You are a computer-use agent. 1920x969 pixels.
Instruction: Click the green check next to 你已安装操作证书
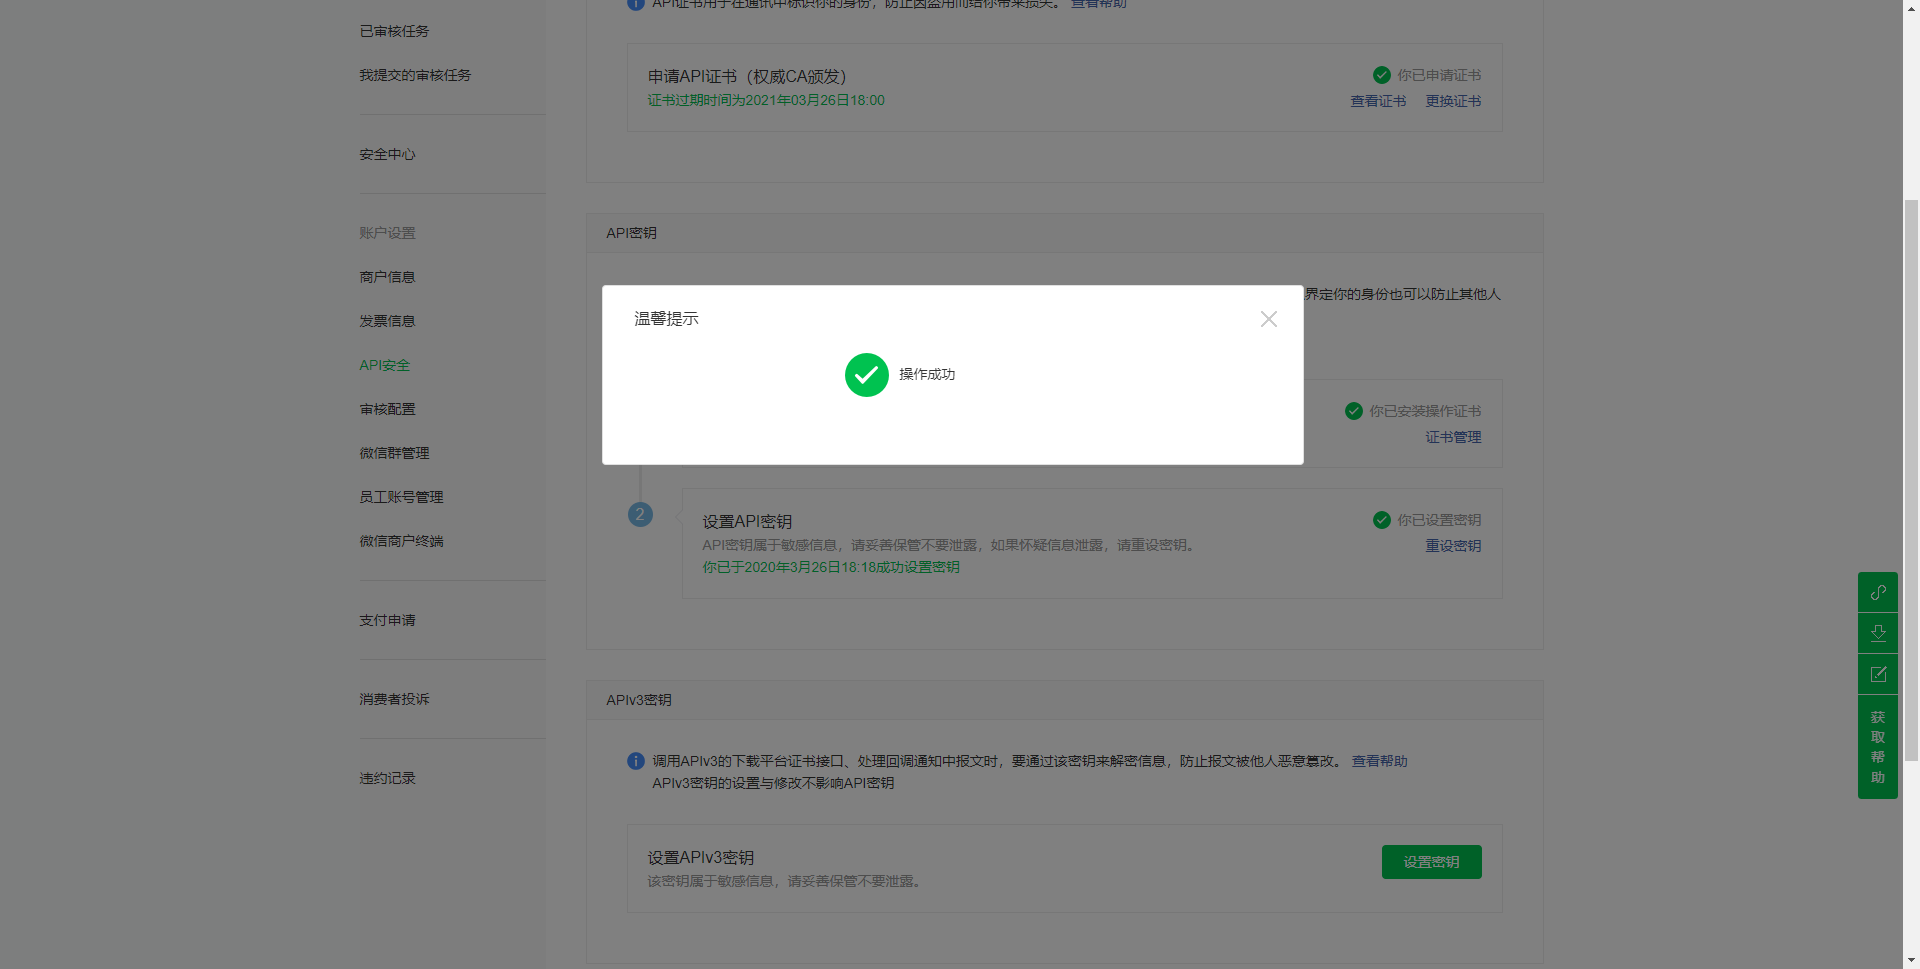pos(1353,411)
